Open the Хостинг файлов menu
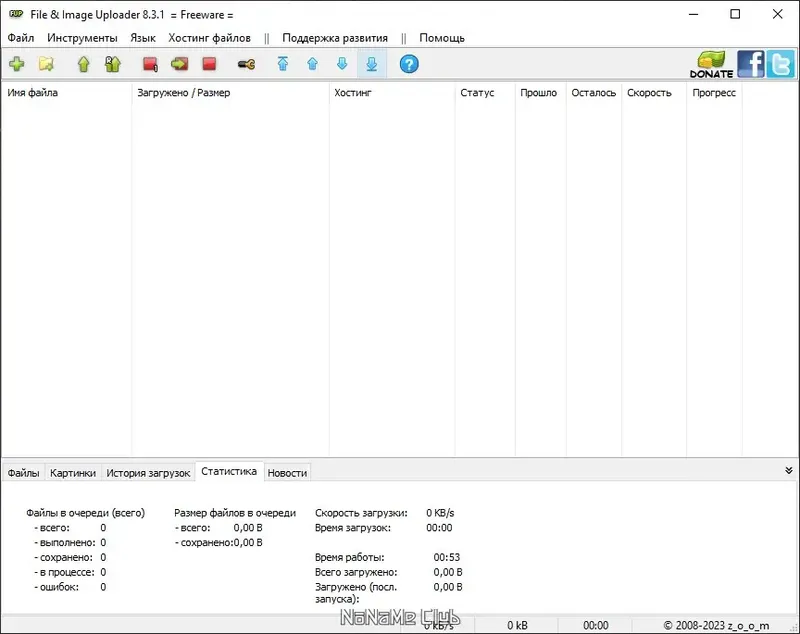The image size is (800, 634). 208,37
